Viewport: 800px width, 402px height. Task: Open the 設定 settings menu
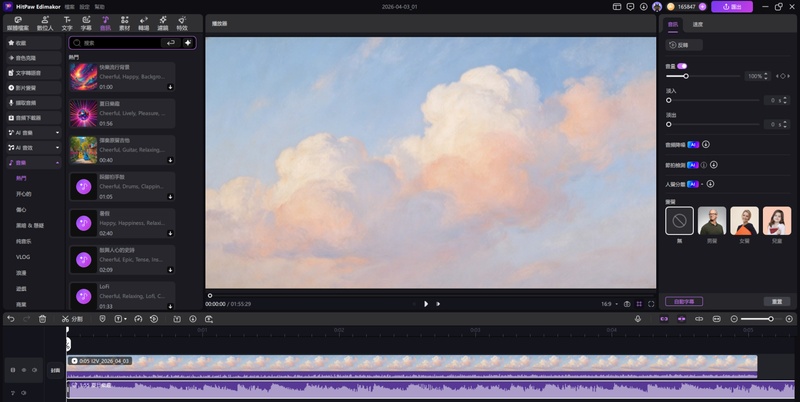(x=83, y=6)
